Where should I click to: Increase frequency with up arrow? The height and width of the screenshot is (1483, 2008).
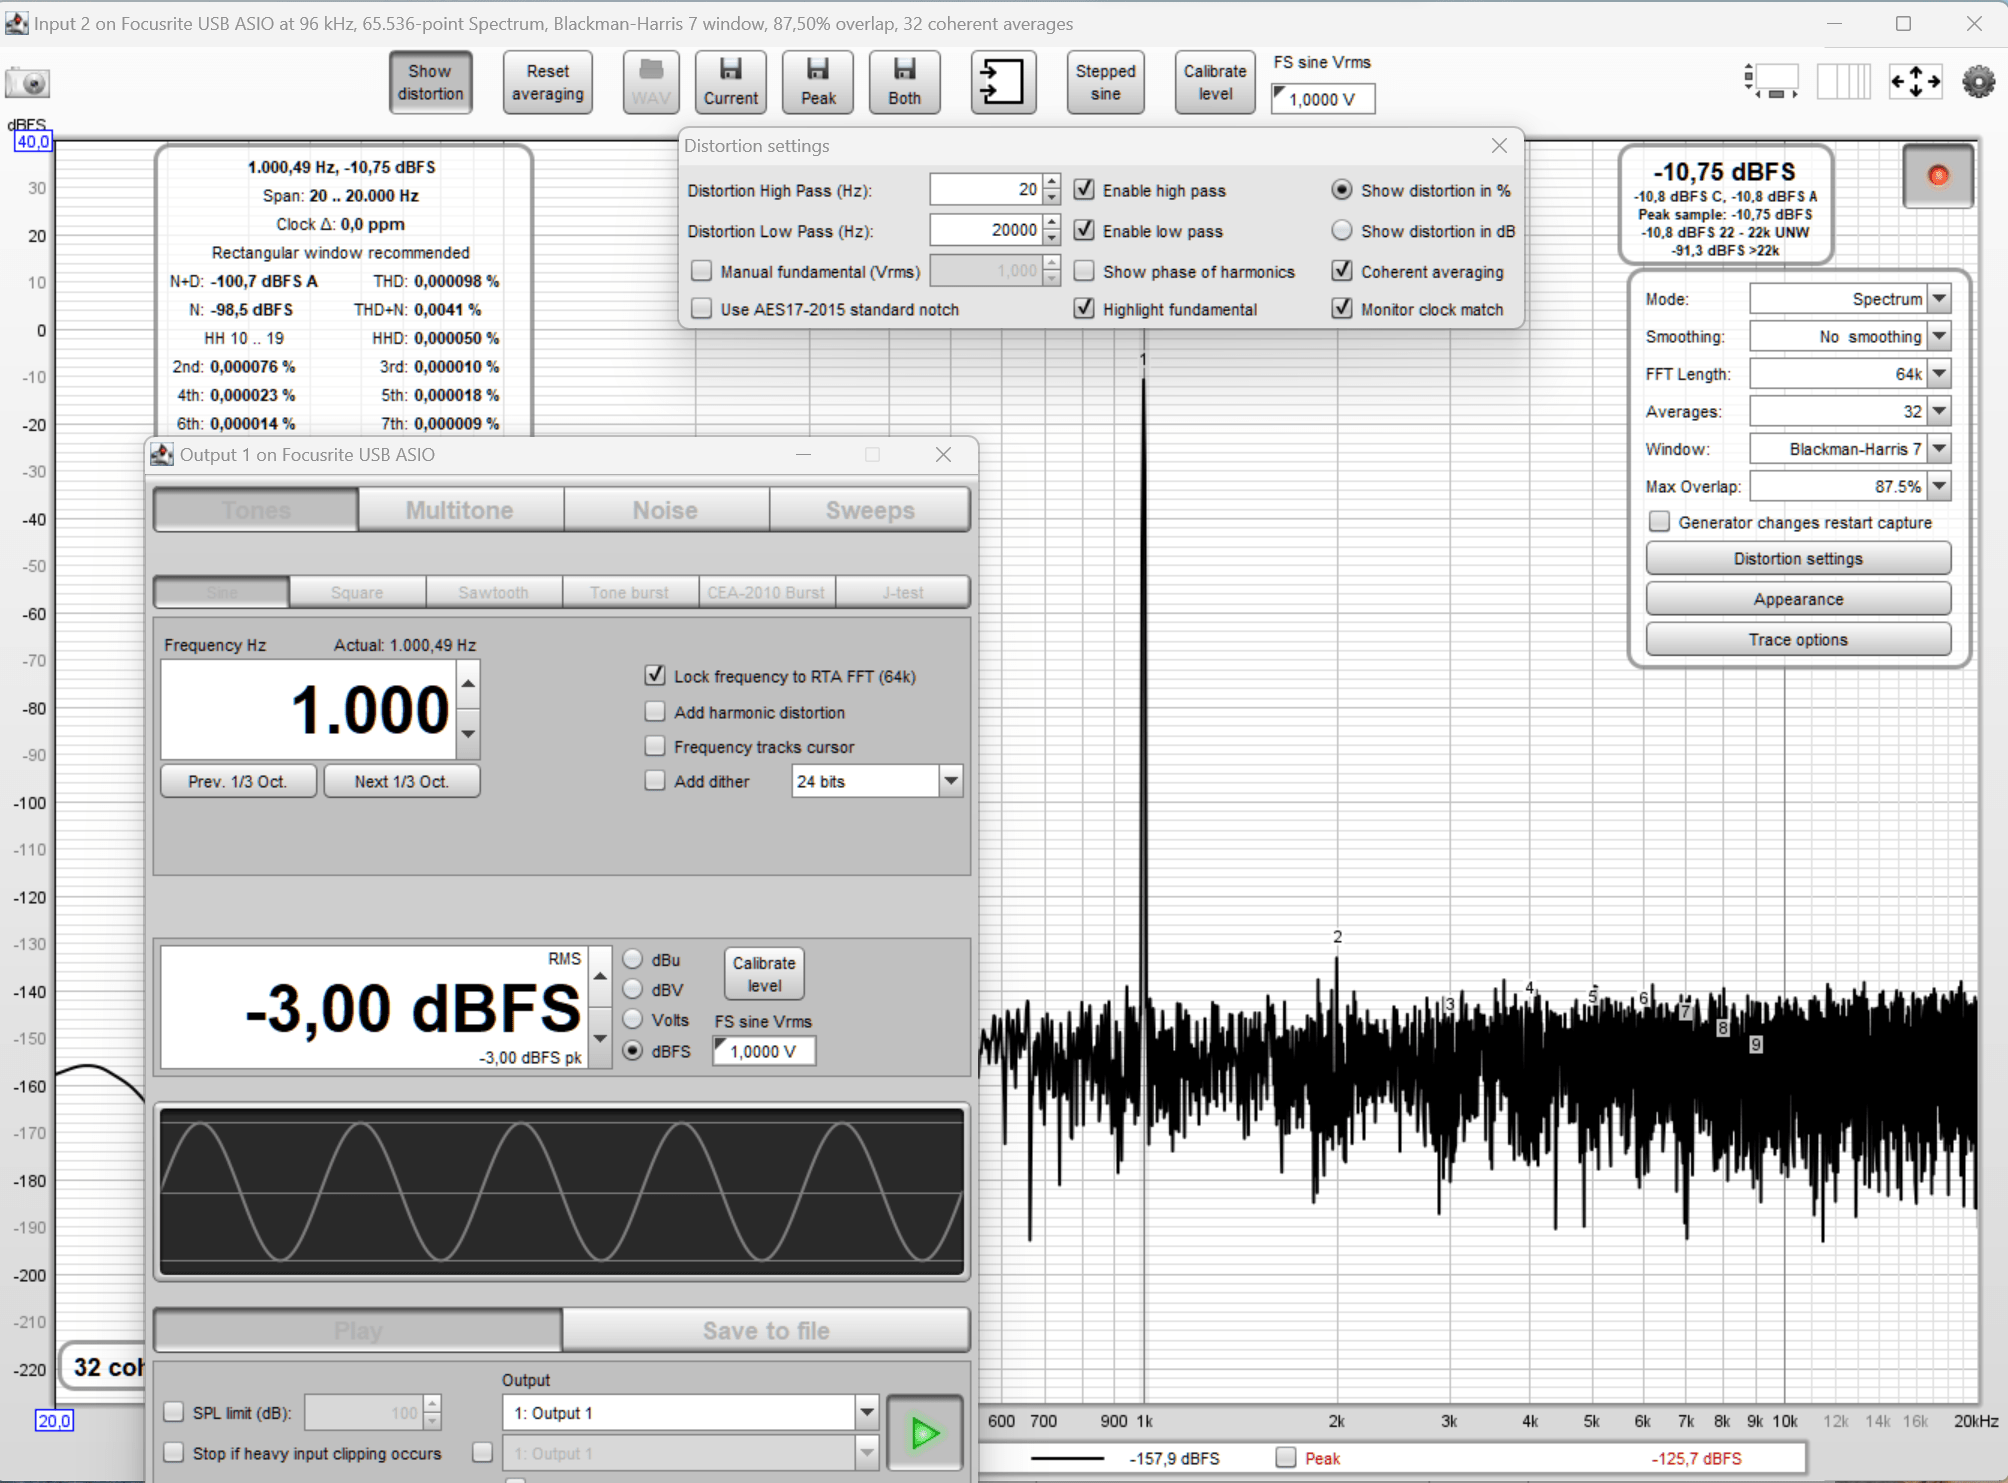[468, 684]
